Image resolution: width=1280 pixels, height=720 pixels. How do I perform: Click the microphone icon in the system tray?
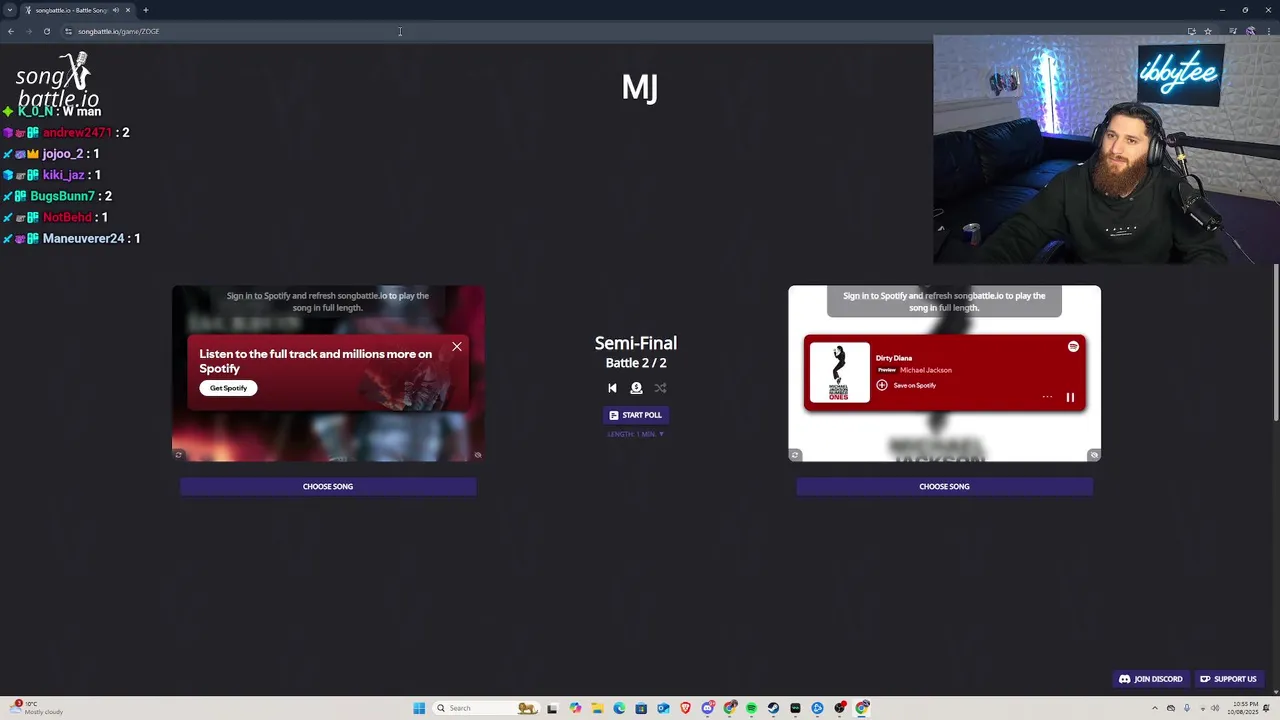click(1187, 708)
